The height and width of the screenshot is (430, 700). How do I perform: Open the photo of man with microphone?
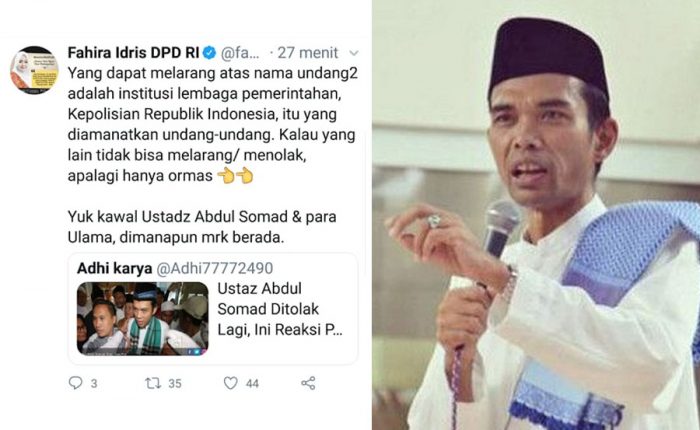point(536,215)
